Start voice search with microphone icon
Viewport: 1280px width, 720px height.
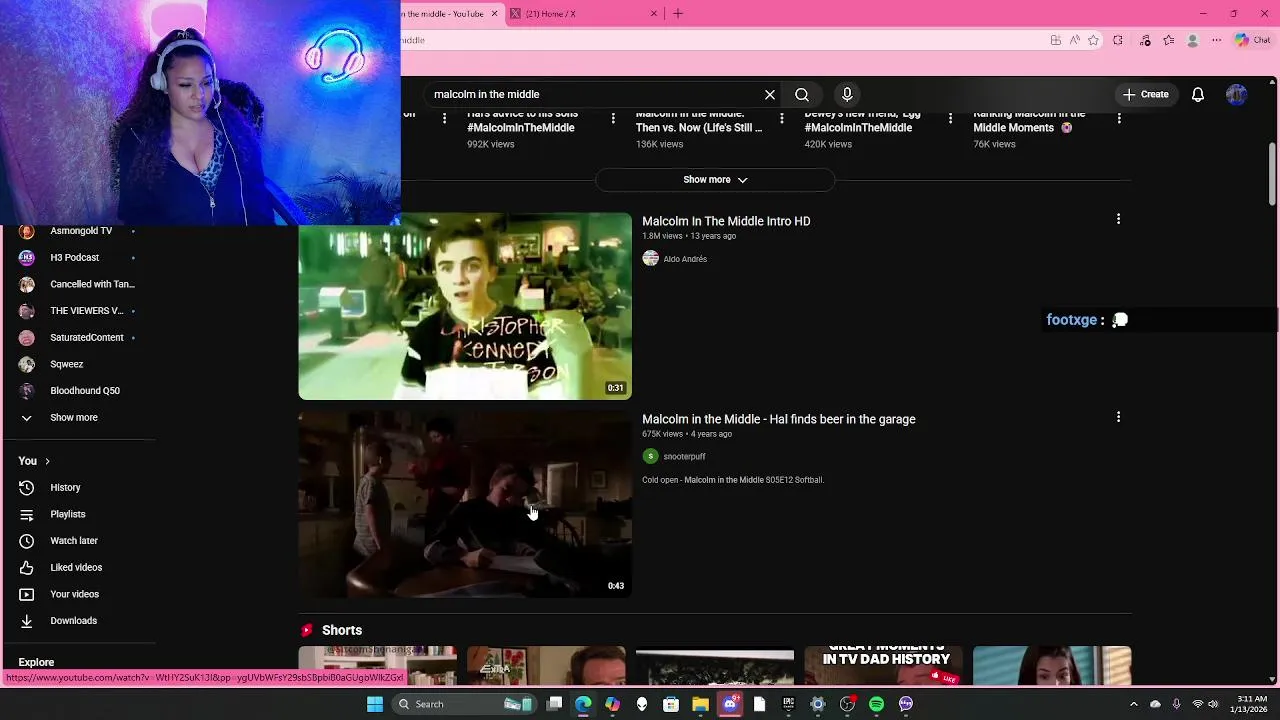[x=847, y=94]
